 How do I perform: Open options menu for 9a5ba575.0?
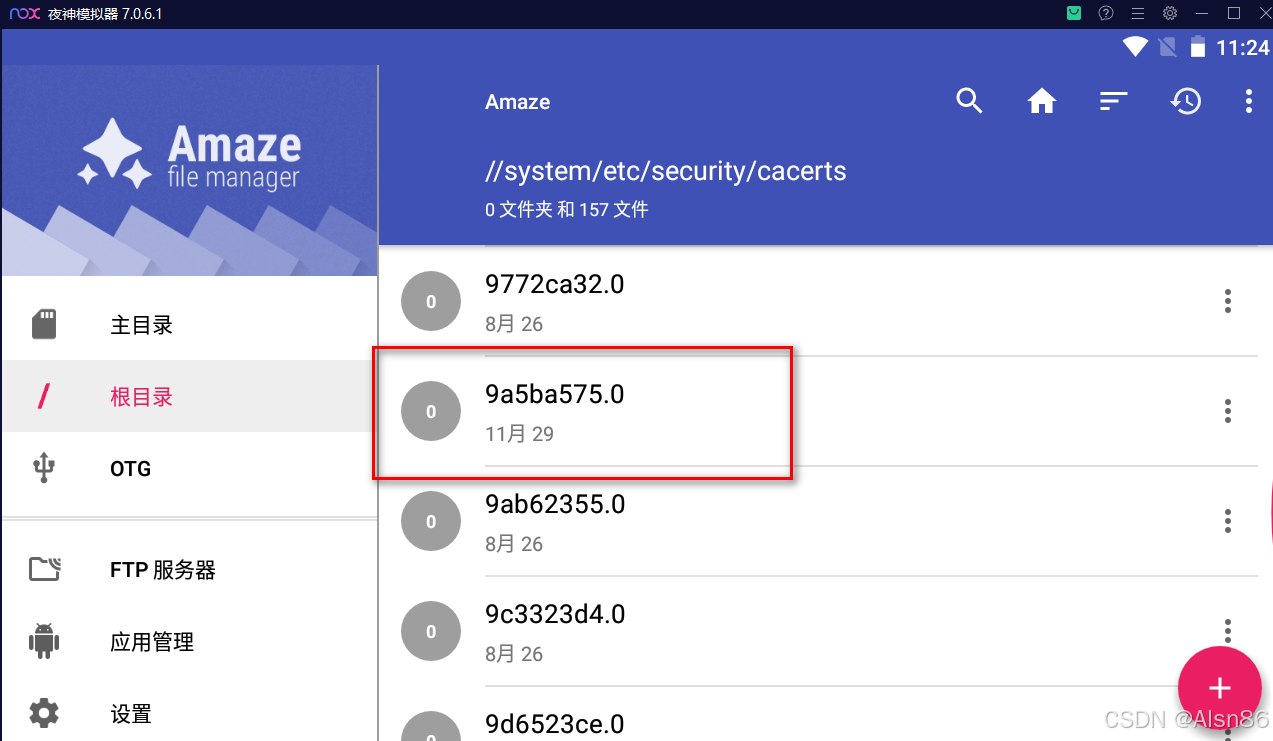pyautogui.click(x=1228, y=411)
